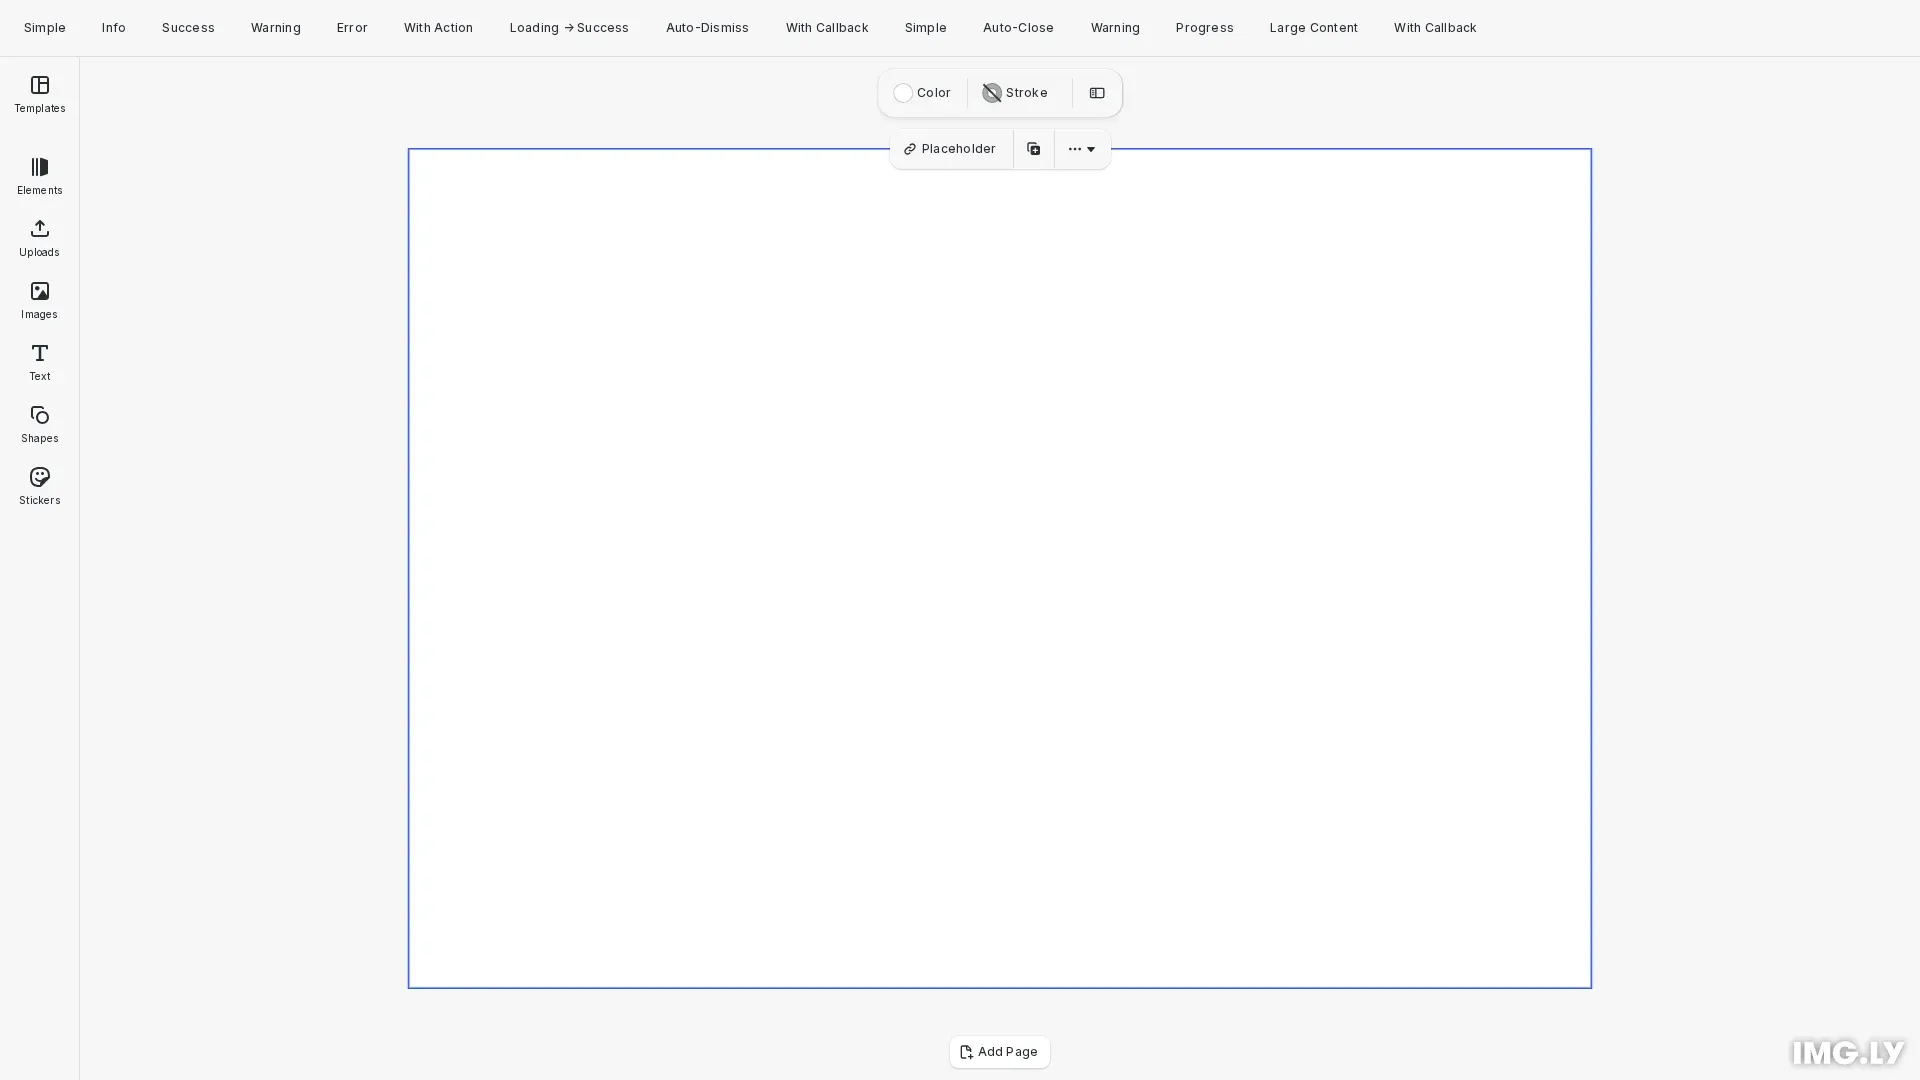Image resolution: width=1920 pixels, height=1080 pixels.
Task: Open the Text panel
Action: [x=39, y=362]
